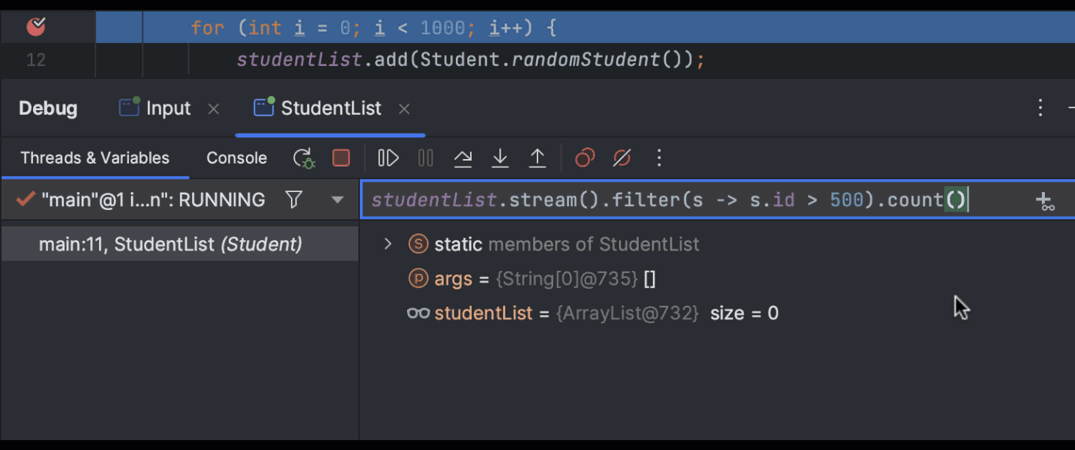Click the Pause Program icon
This screenshot has width=1075, height=450.
coord(426,158)
